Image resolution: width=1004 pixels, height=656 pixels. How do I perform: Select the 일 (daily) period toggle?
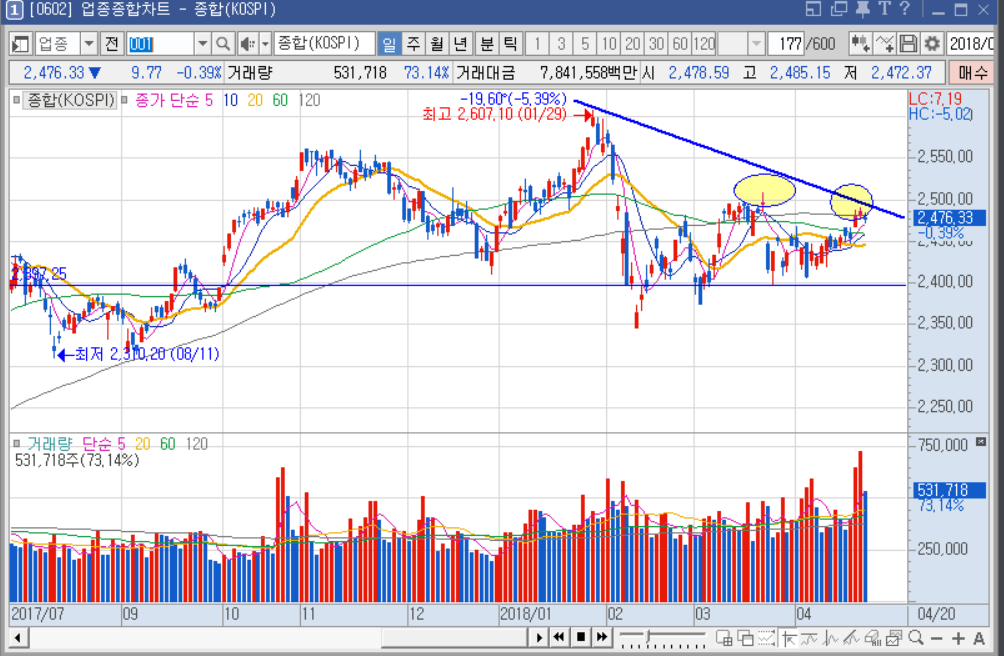(388, 44)
